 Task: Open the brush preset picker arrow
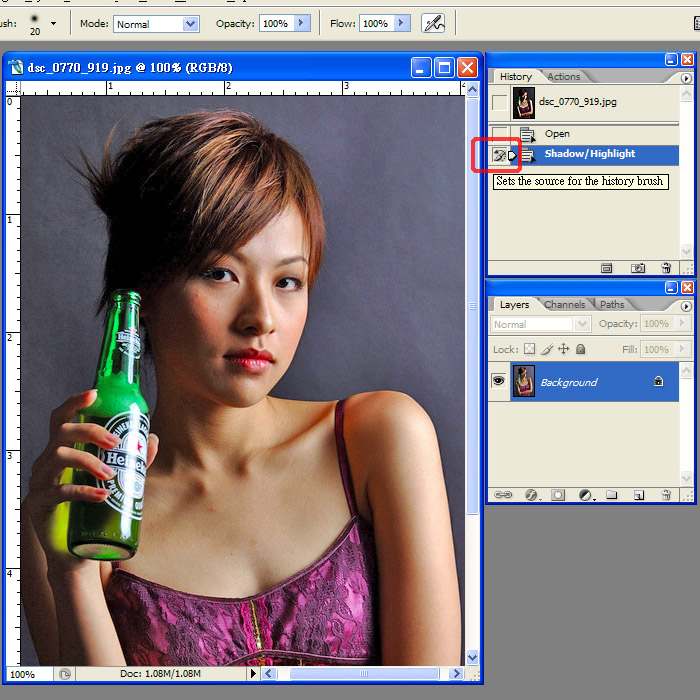[x=53, y=23]
